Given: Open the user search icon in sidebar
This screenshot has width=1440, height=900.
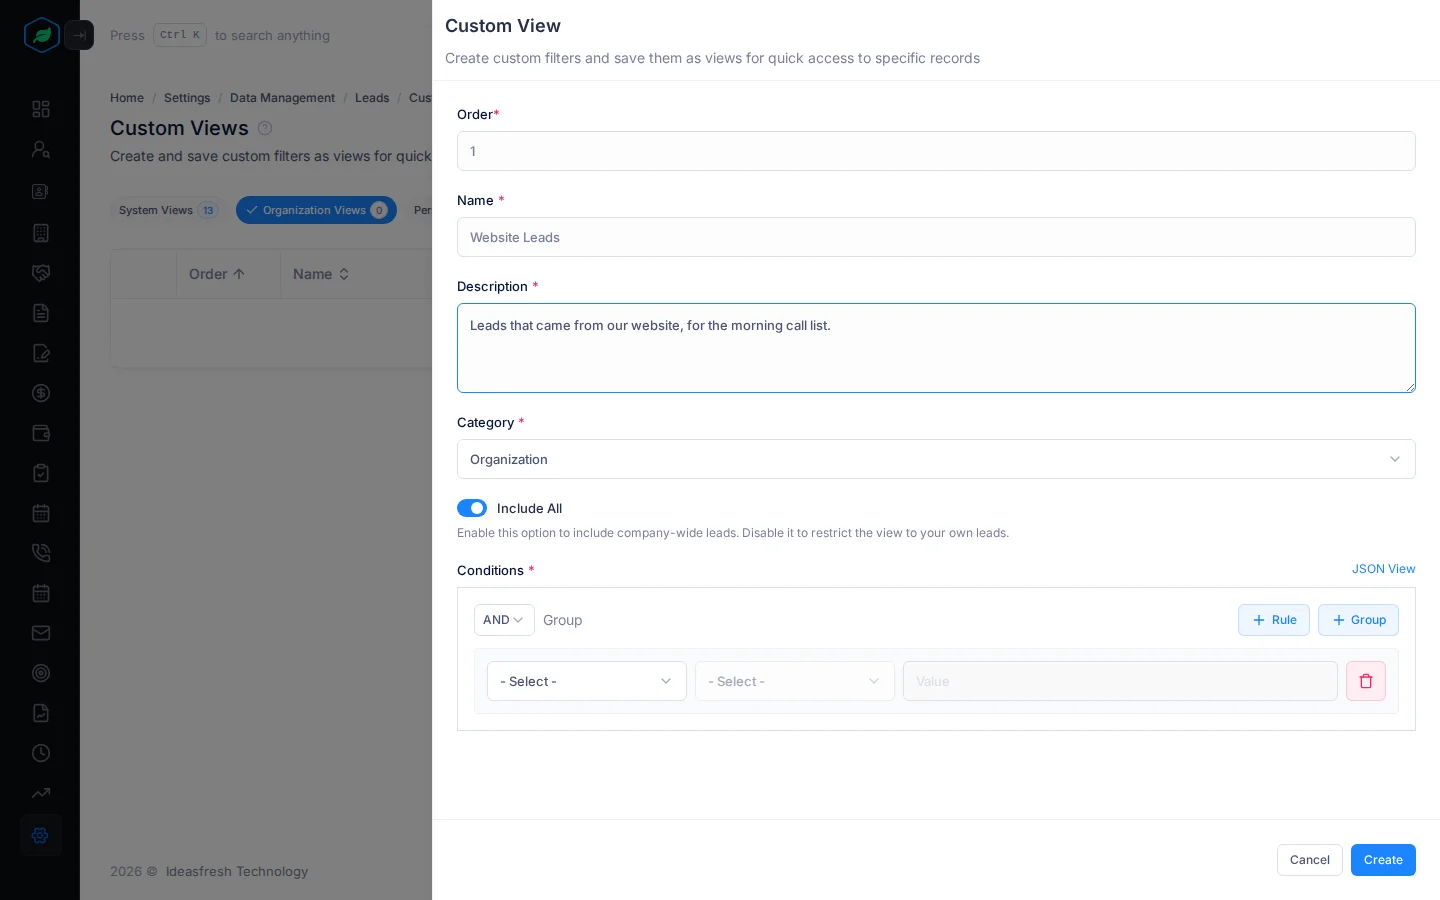Looking at the screenshot, I should click(x=41, y=149).
